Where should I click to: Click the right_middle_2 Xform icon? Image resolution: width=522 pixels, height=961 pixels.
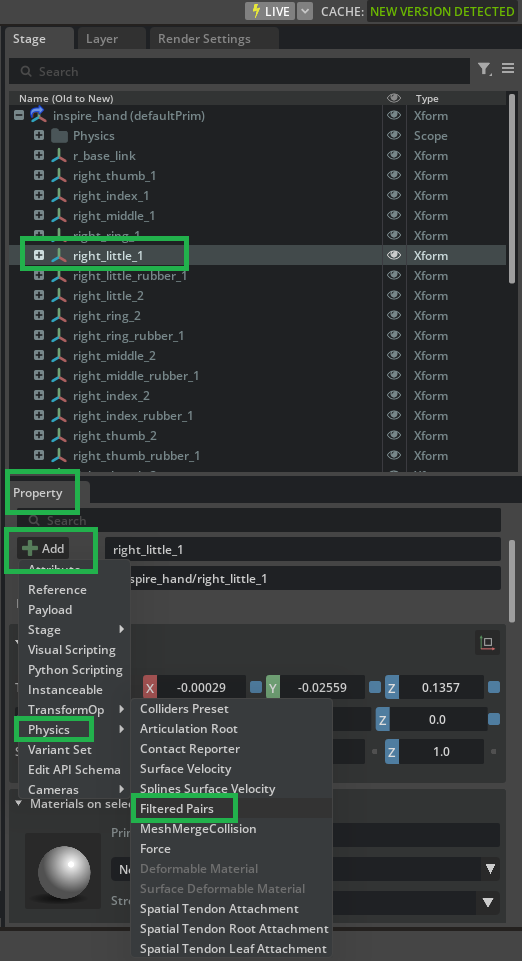[x=59, y=355]
